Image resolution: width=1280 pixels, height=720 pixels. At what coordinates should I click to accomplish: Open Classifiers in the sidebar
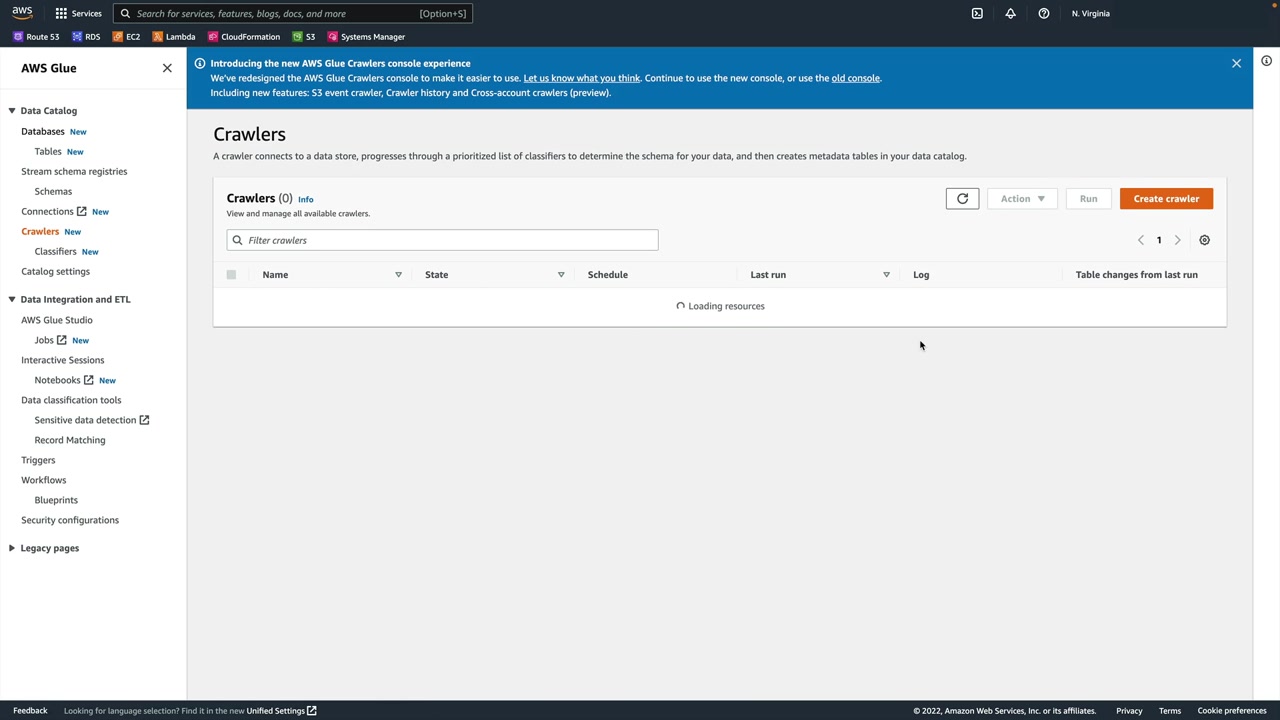tap(55, 251)
